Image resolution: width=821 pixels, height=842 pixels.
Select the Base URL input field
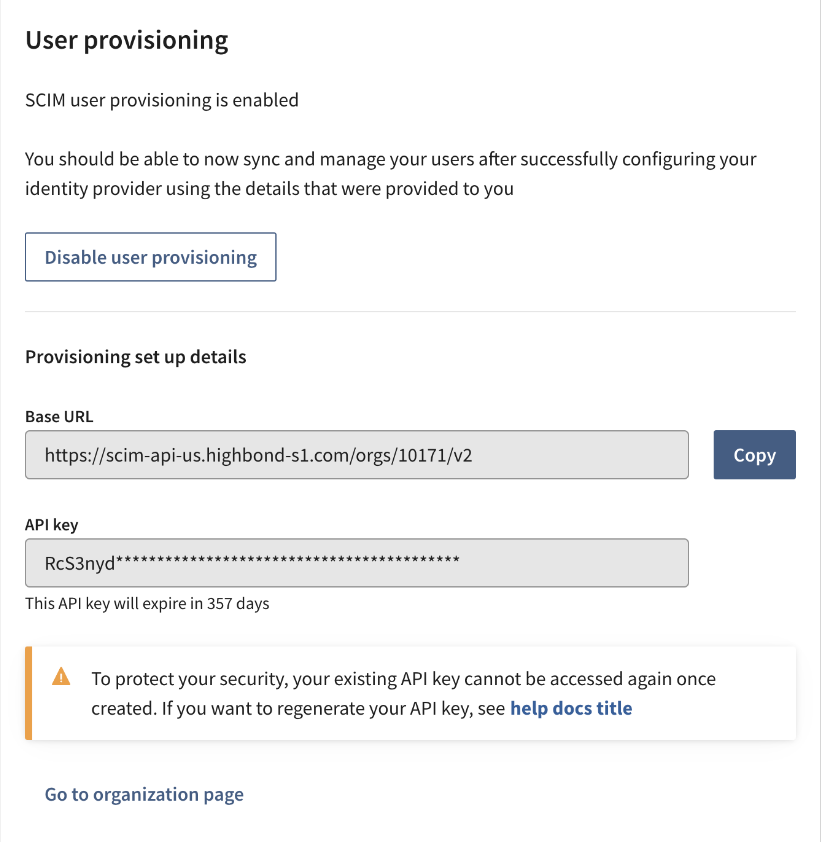[x=356, y=454]
